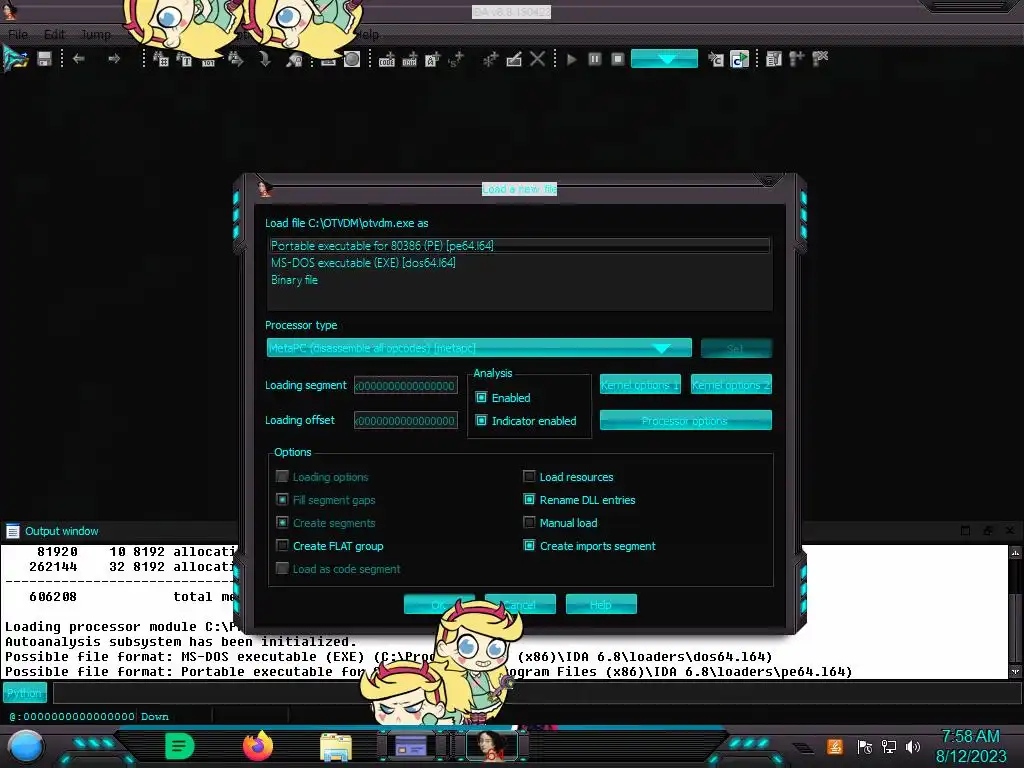
Task: Click the volume speaker tray icon
Action: [x=912, y=746]
